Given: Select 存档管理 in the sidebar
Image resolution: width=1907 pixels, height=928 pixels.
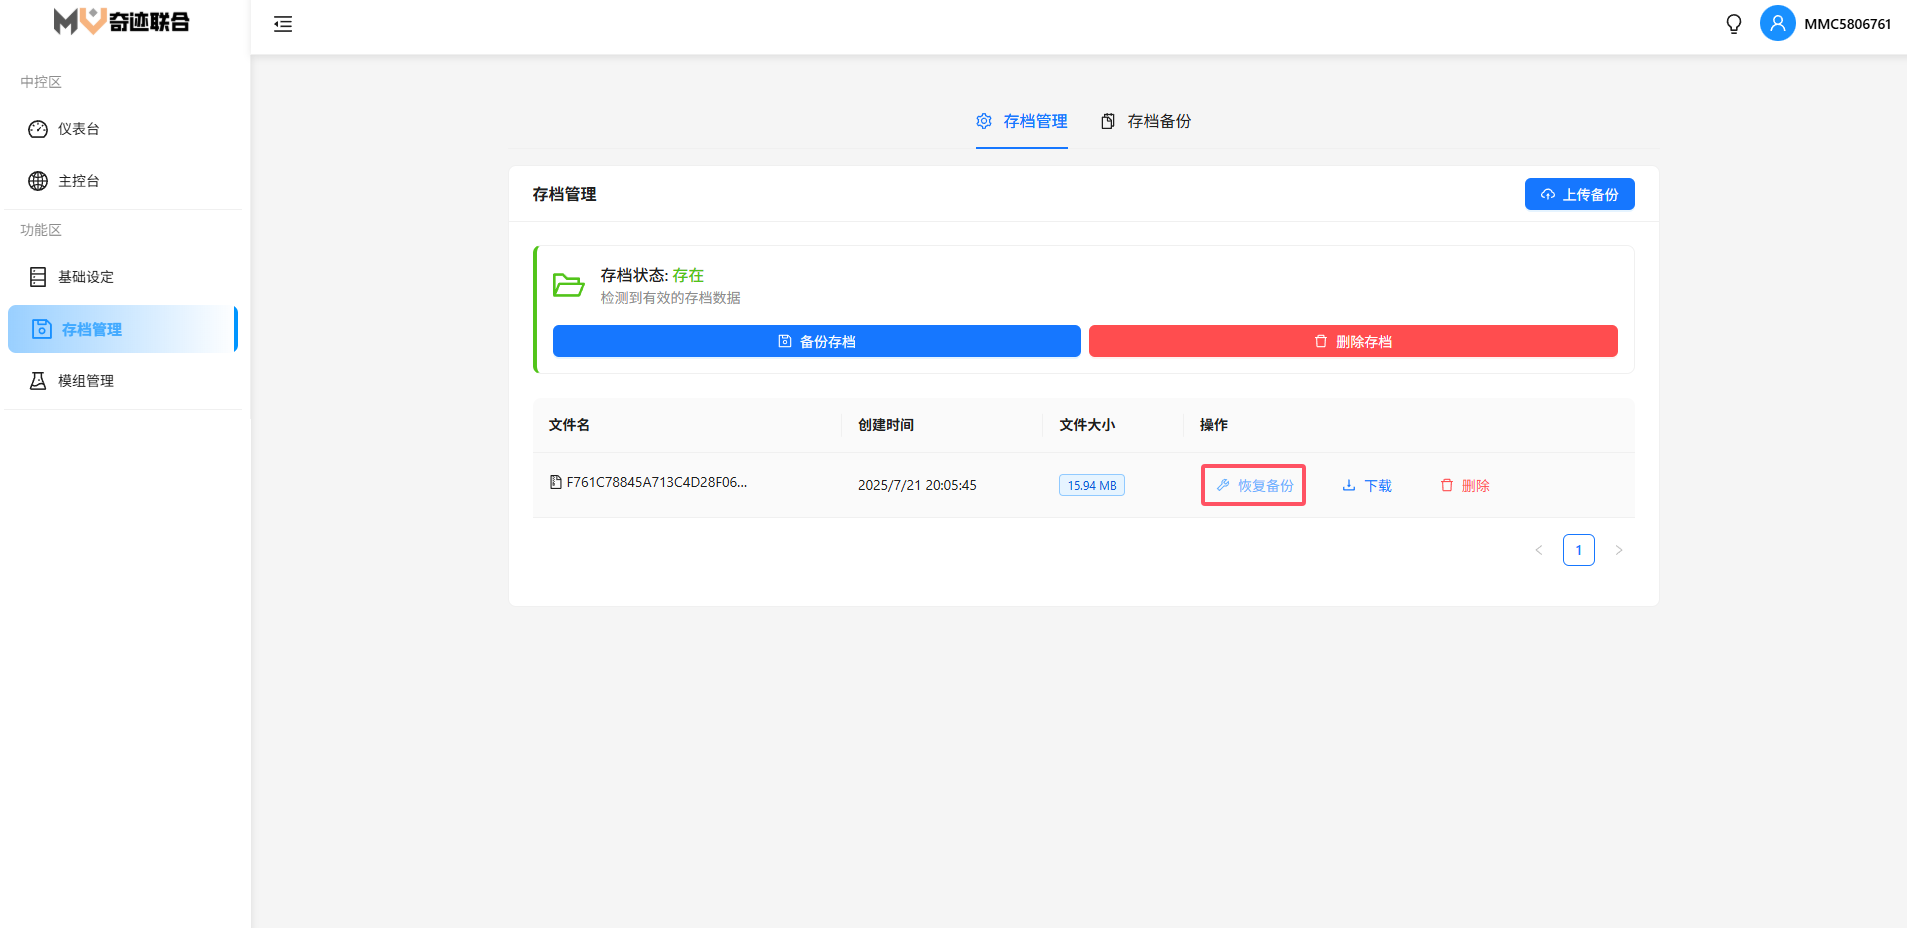Looking at the screenshot, I should pos(91,329).
